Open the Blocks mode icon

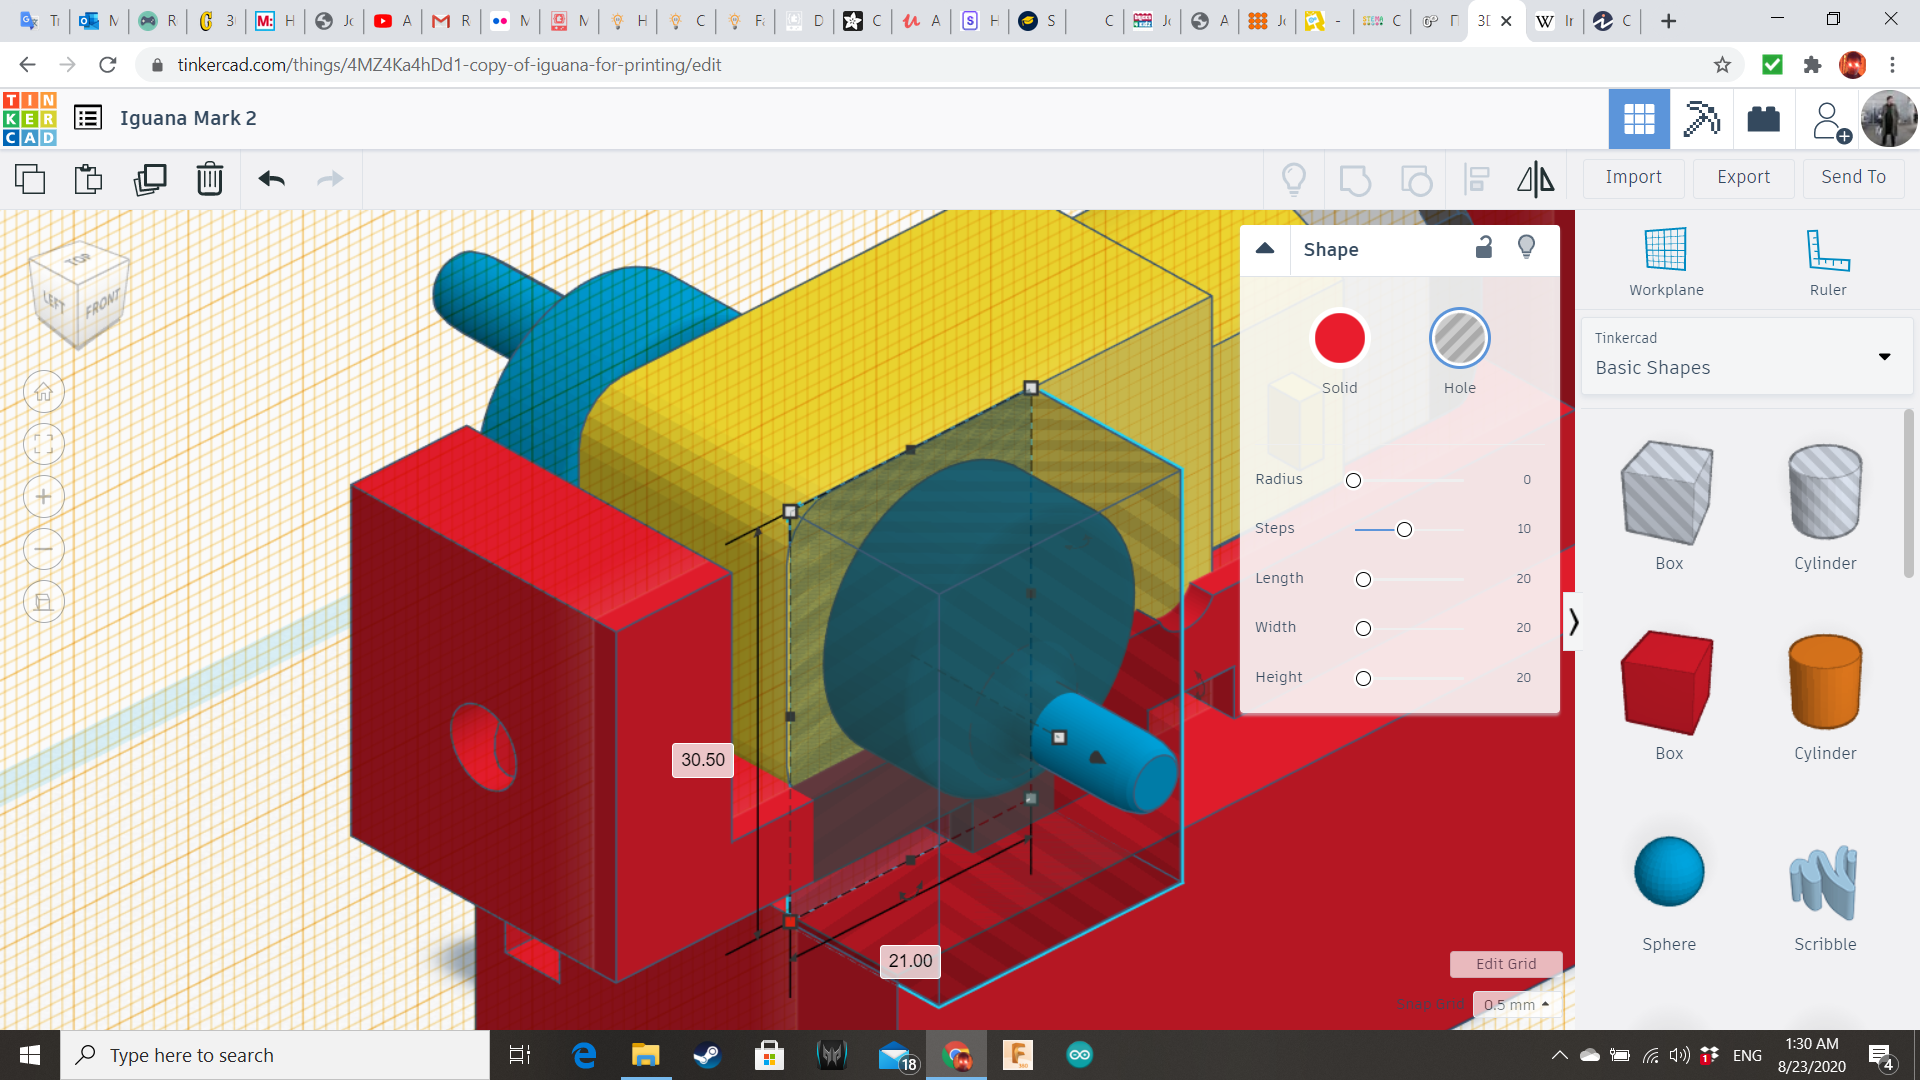coord(1701,119)
